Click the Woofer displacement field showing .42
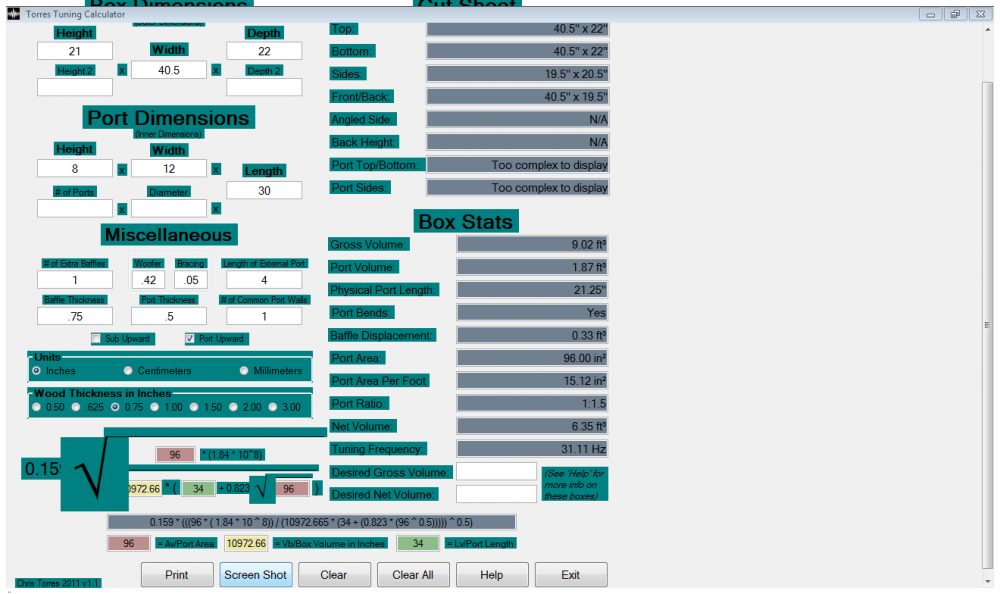Screen dimensions: 1000x594 coord(149,279)
